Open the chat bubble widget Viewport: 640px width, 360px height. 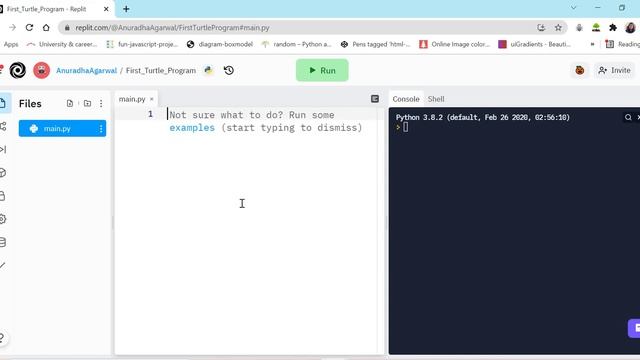pyautogui.click(x=634, y=328)
